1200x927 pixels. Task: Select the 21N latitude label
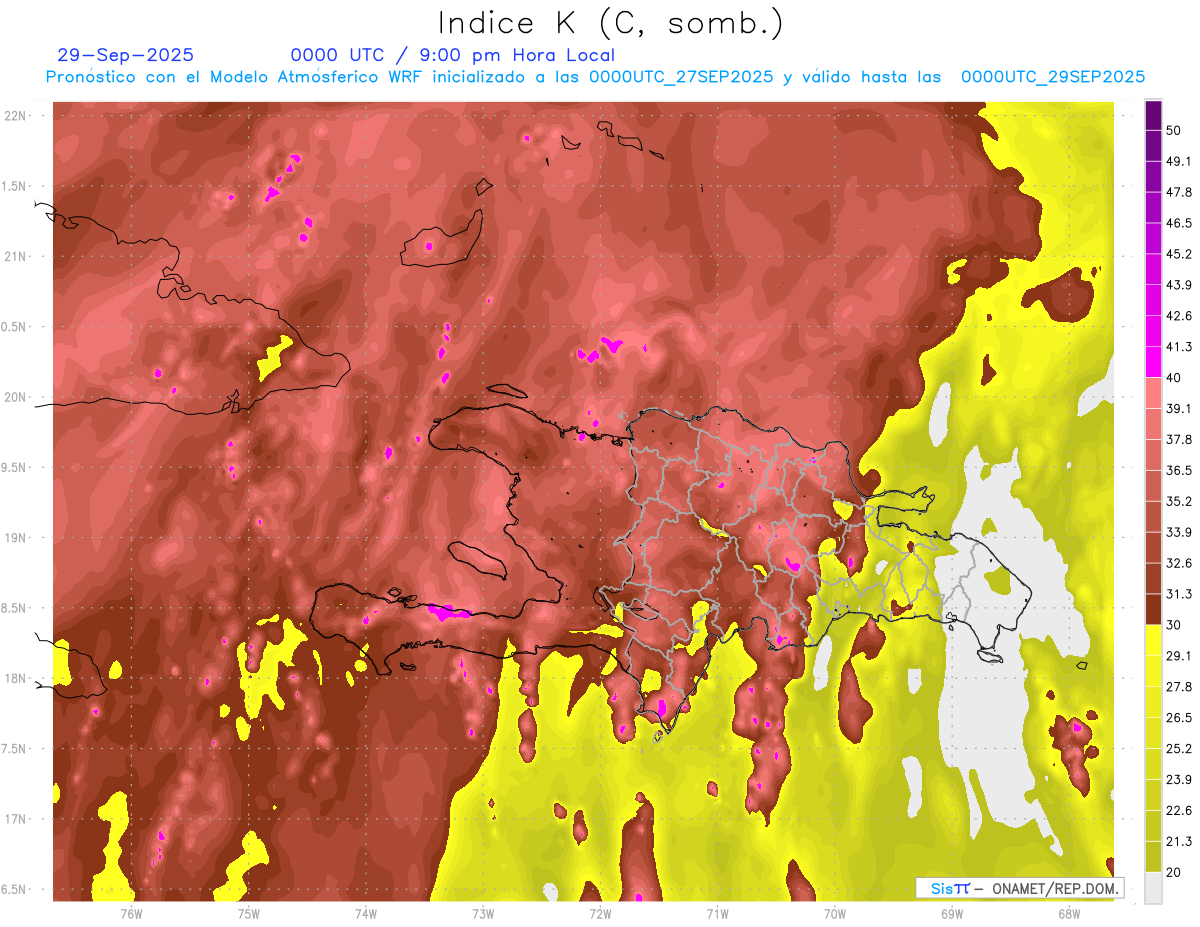(x=17, y=256)
